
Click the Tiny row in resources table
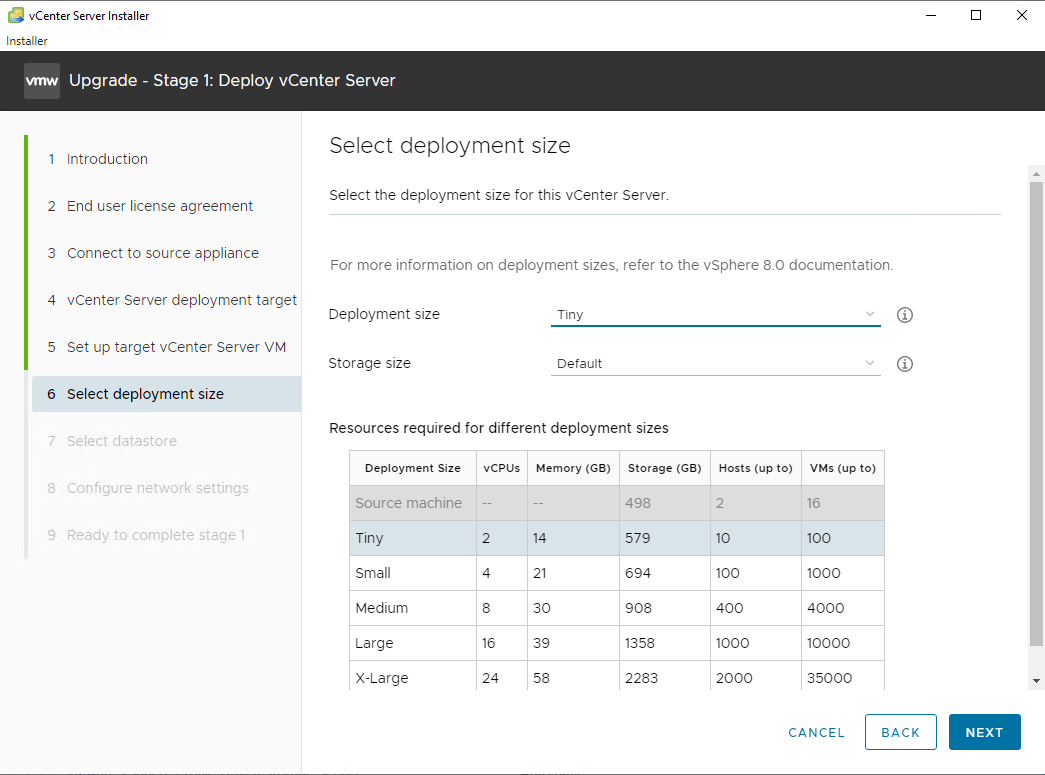(616, 538)
